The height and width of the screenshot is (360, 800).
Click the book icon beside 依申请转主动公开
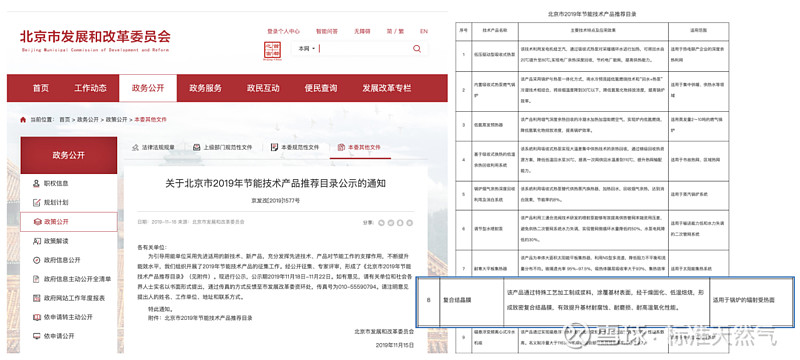point(36,317)
